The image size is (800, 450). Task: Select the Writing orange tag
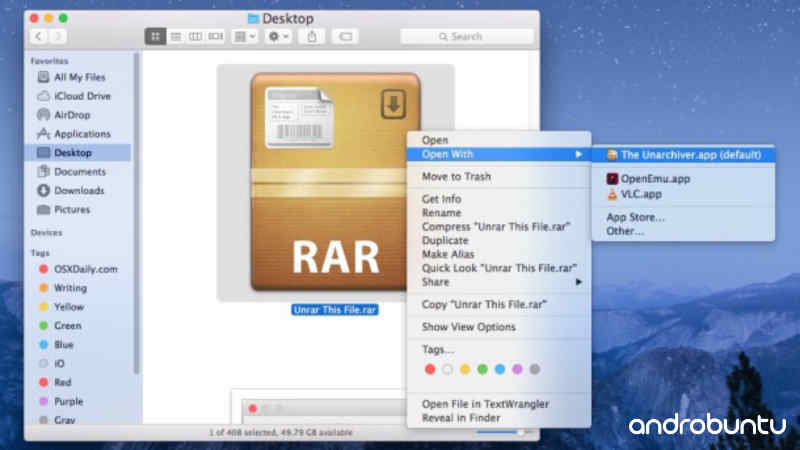(x=70, y=288)
